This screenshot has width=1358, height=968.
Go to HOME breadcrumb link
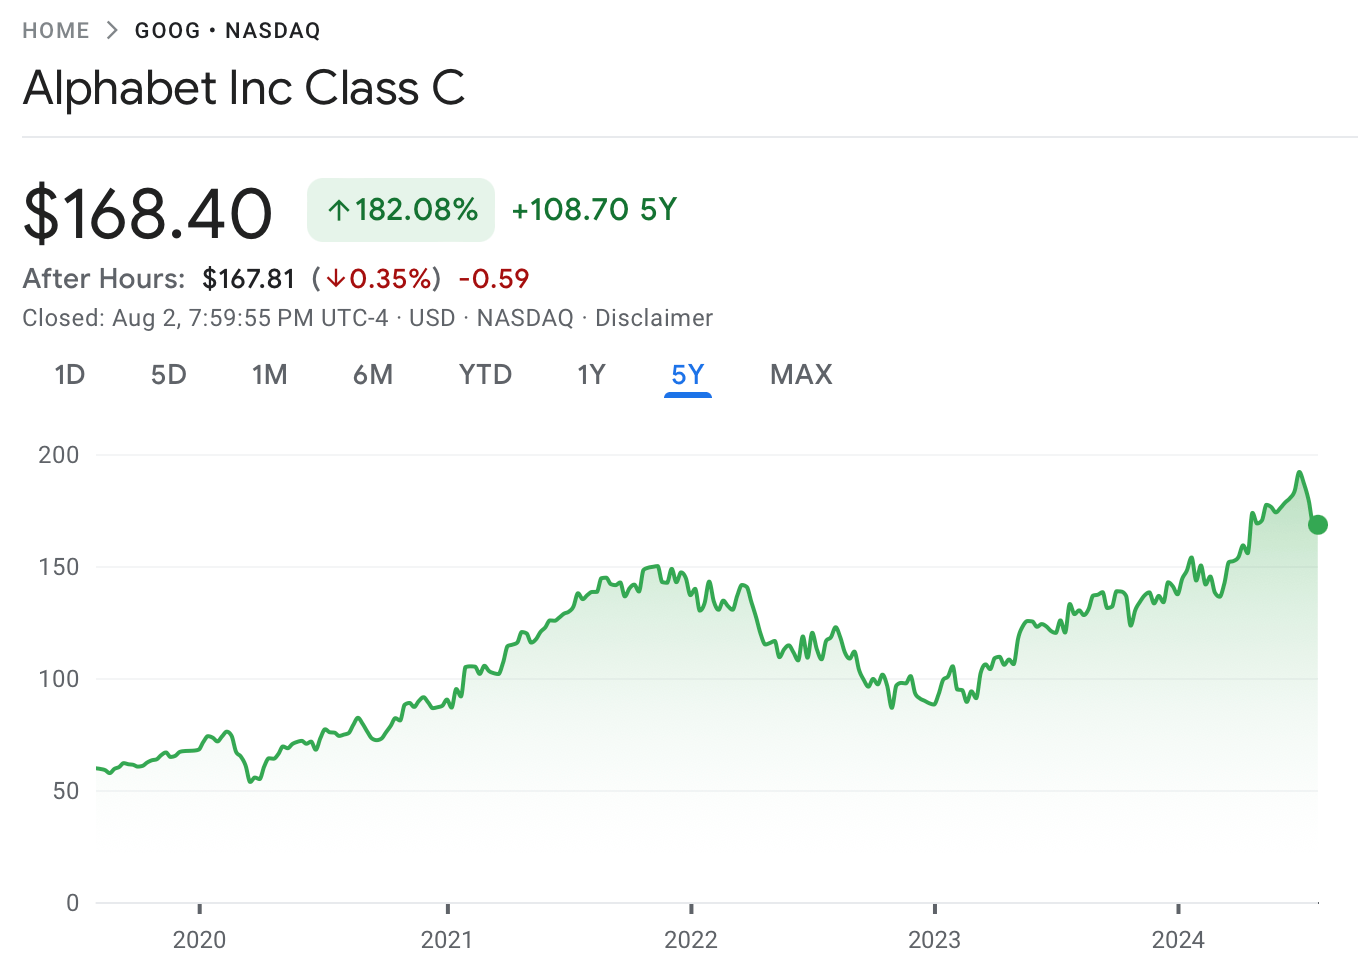point(56,31)
